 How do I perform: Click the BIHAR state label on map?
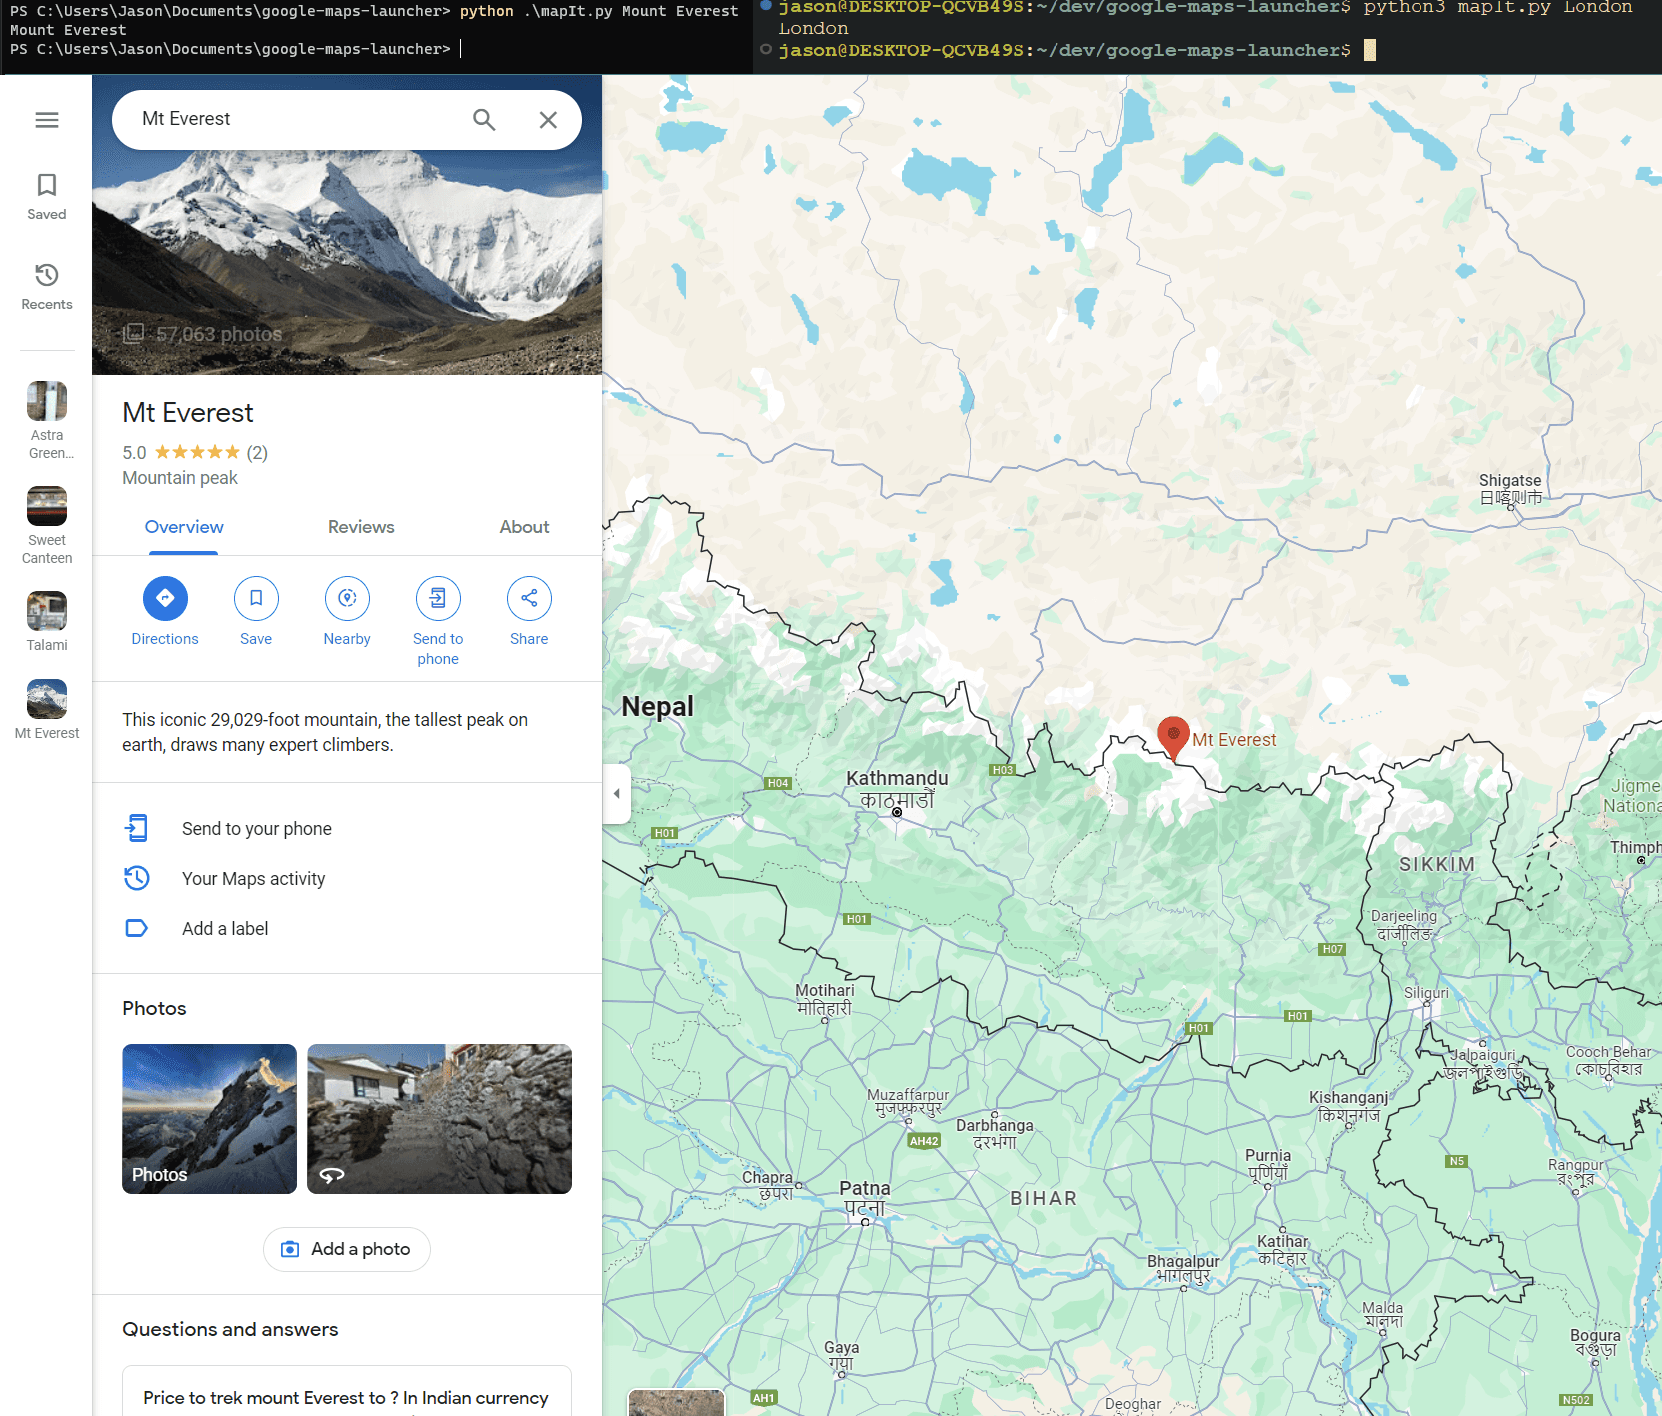click(1044, 1198)
